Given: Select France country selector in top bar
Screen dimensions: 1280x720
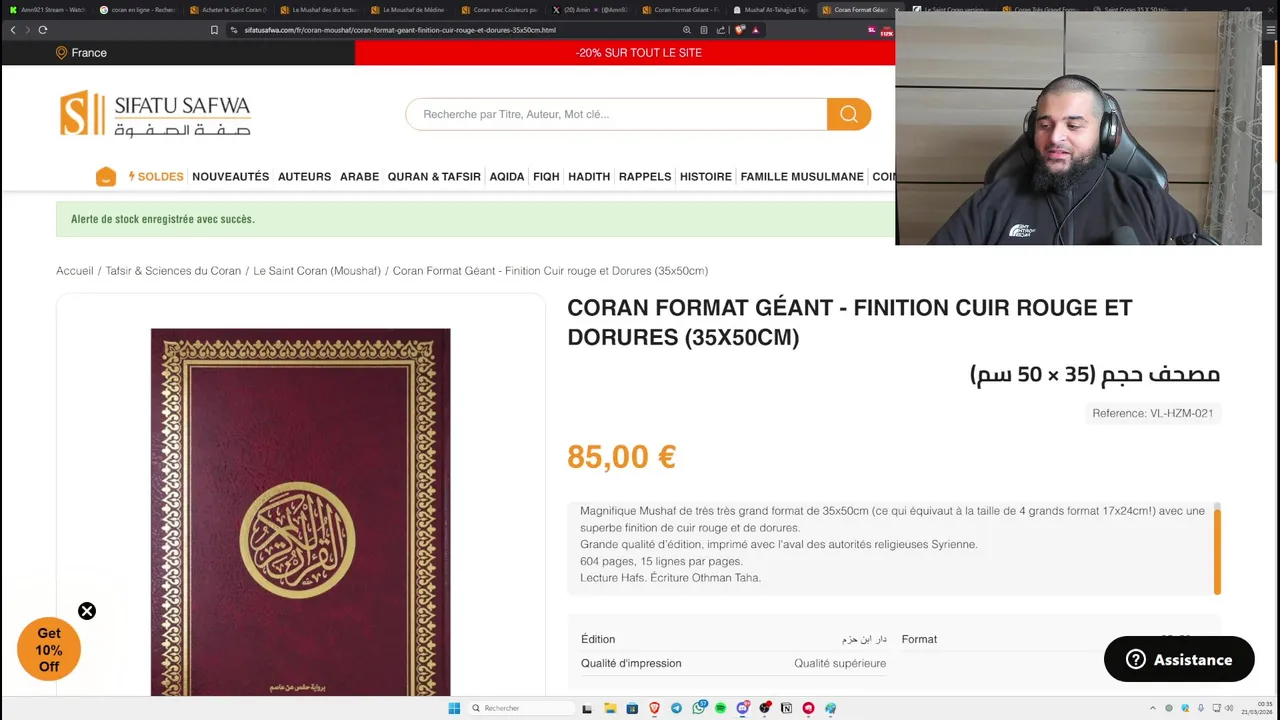Looking at the screenshot, I should [x=81, y=53].
